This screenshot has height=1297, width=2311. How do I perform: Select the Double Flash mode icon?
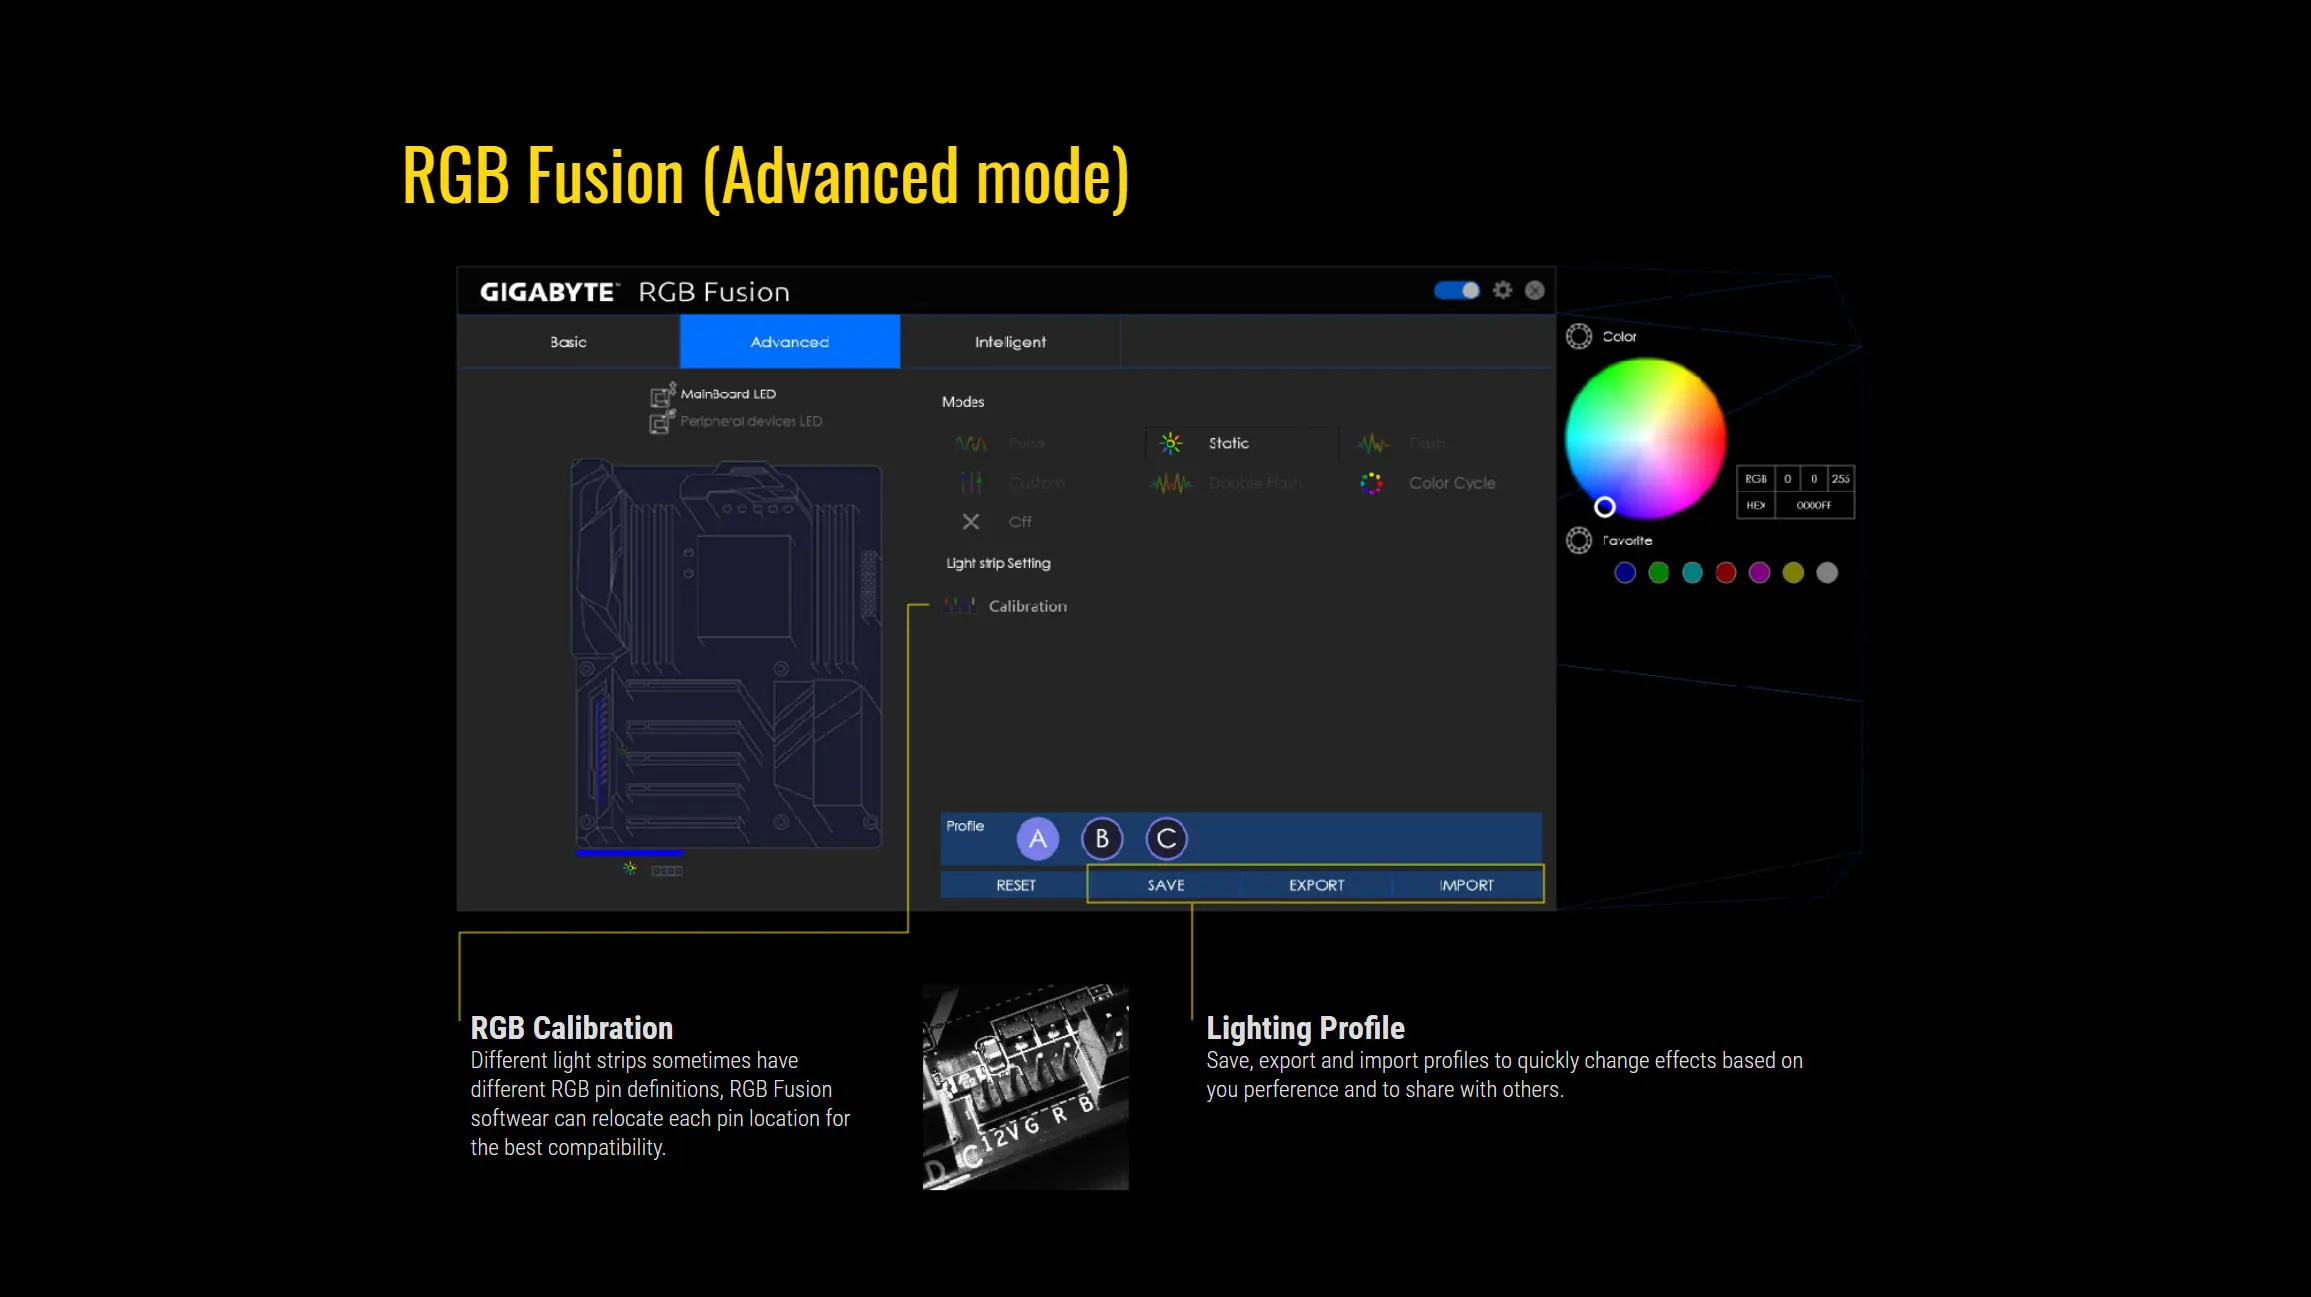pos(1171,483)
